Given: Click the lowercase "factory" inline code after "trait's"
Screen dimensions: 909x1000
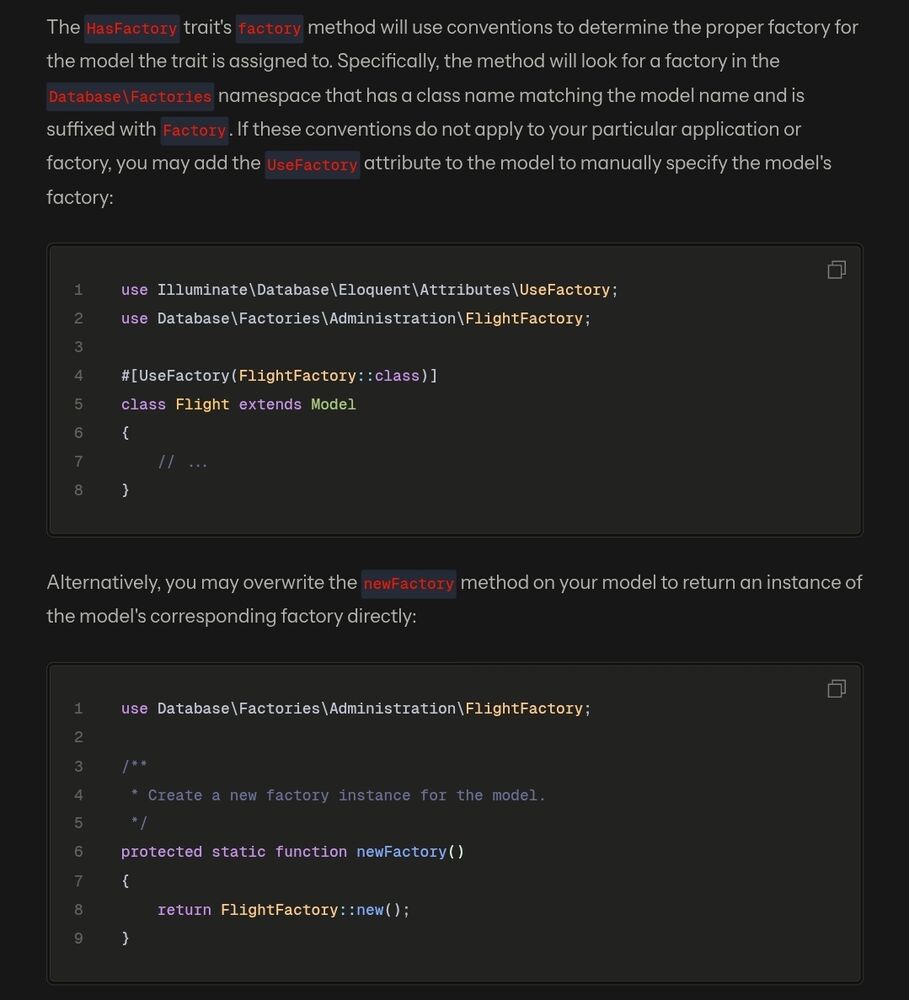Looking at the screenshot, I should (269, 28).
